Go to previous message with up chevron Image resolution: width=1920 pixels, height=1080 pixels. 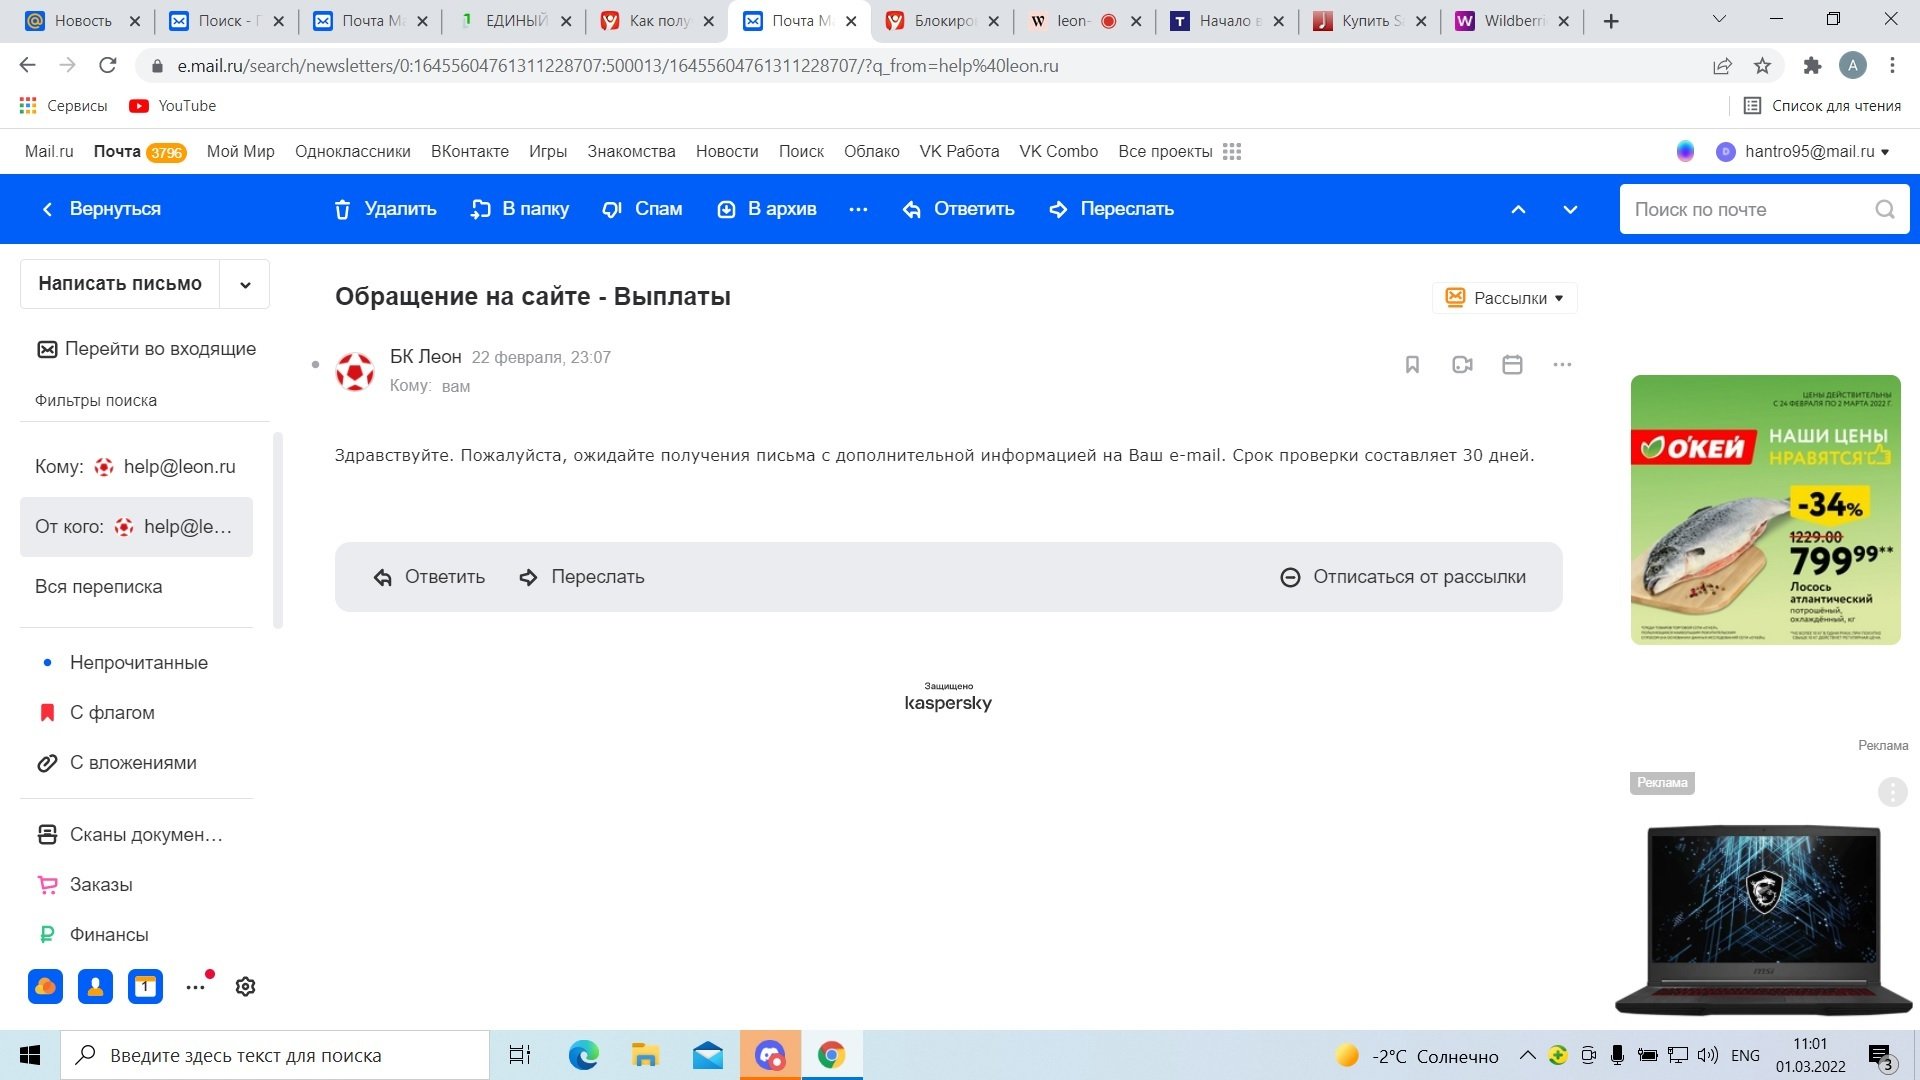coord(1518,209)
